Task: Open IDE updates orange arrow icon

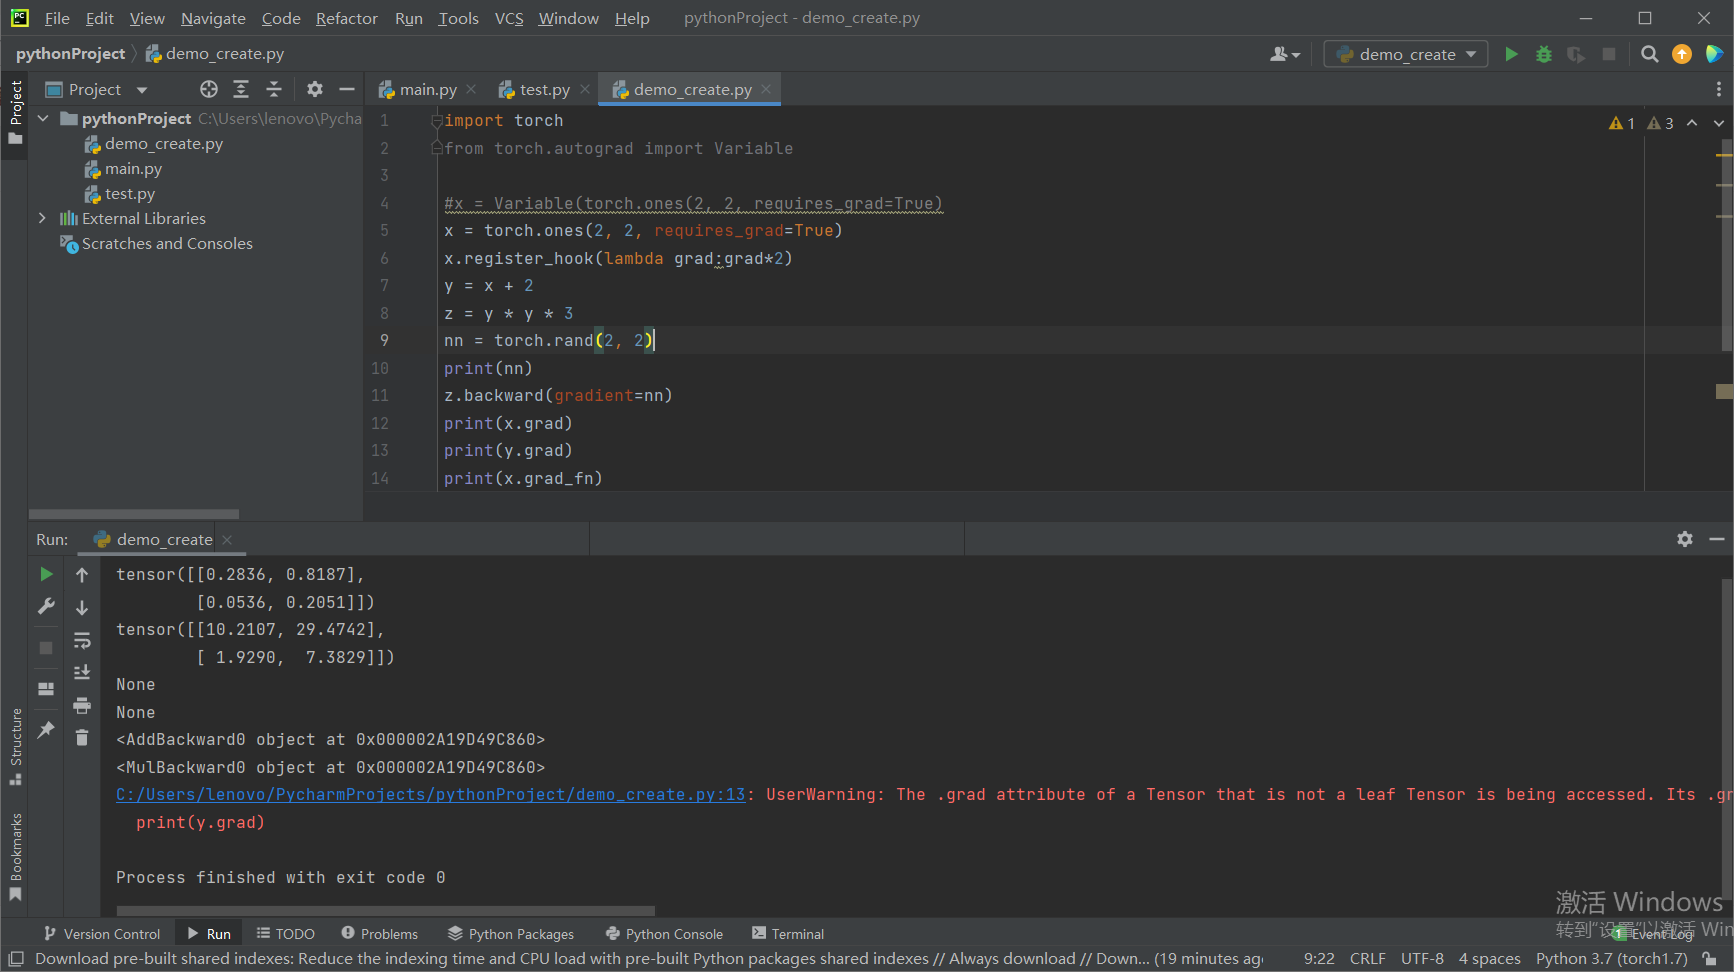Action: tap(1682, 54)
